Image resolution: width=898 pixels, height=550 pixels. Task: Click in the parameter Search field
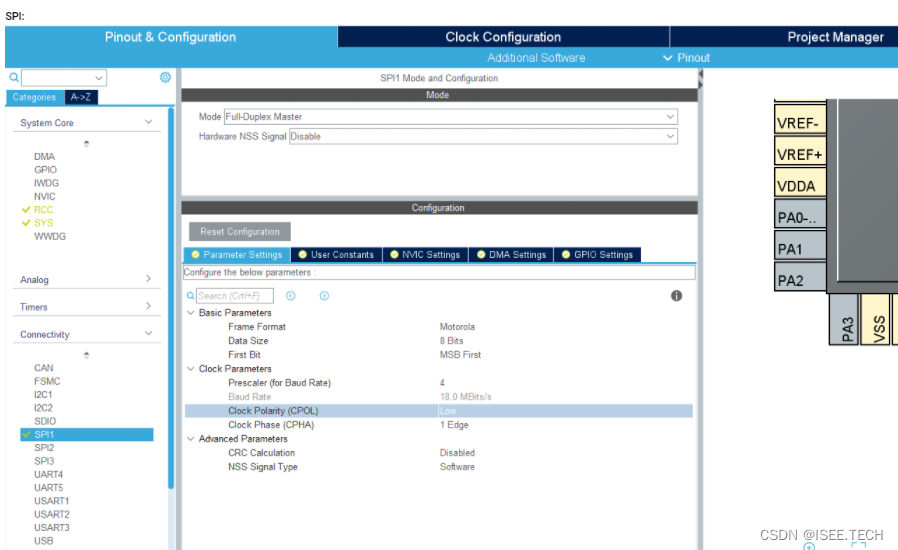(x=235, y=296)
